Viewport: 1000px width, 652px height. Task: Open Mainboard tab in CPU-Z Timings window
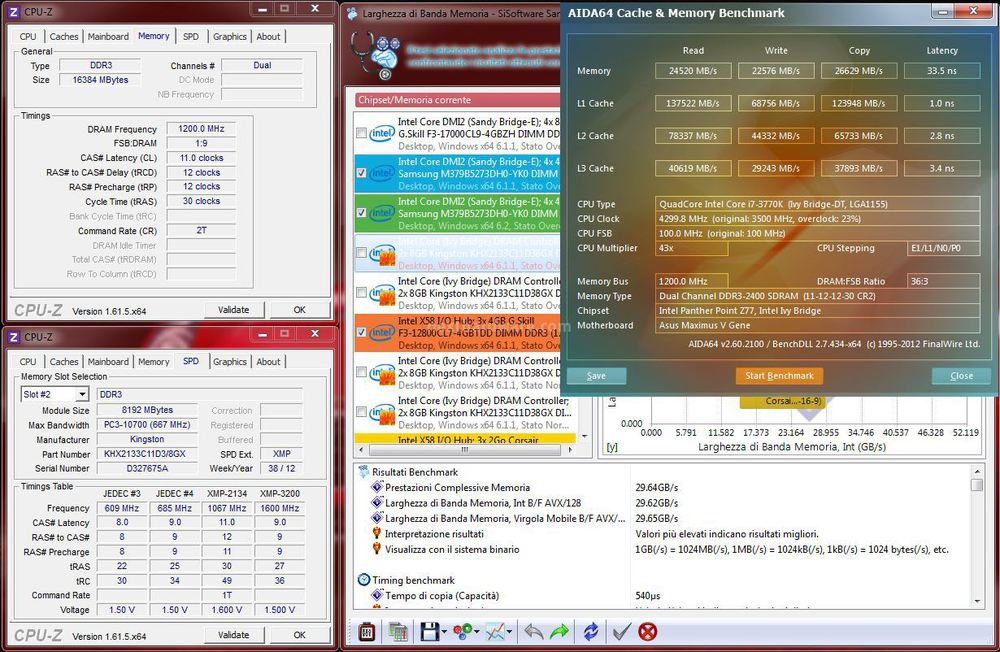[x=108, y=36]
